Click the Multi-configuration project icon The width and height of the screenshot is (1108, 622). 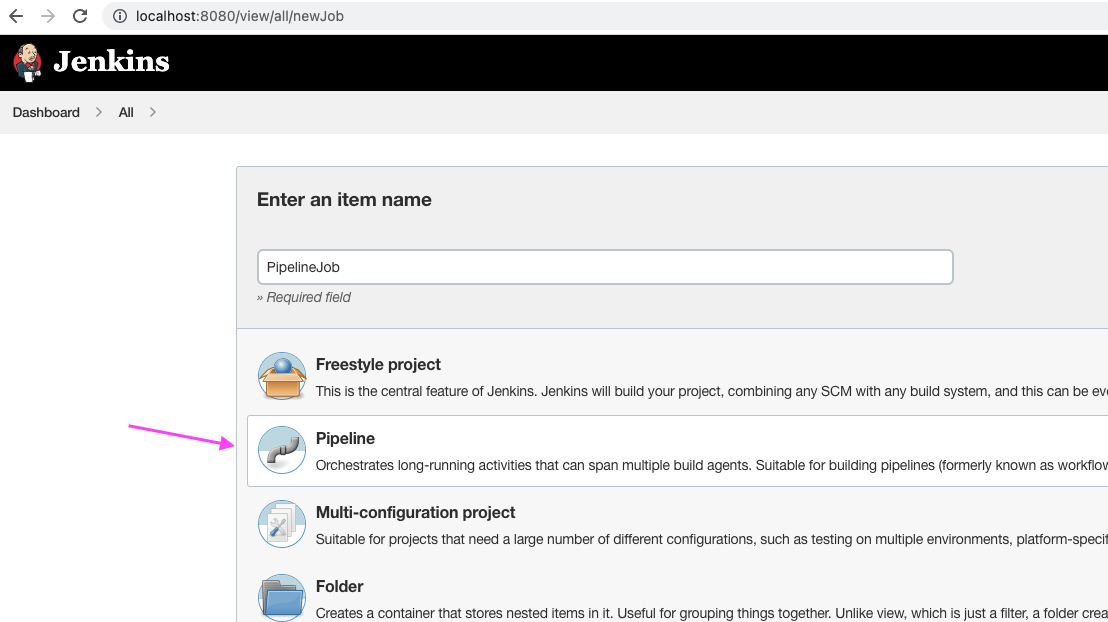tap(281, 524)
